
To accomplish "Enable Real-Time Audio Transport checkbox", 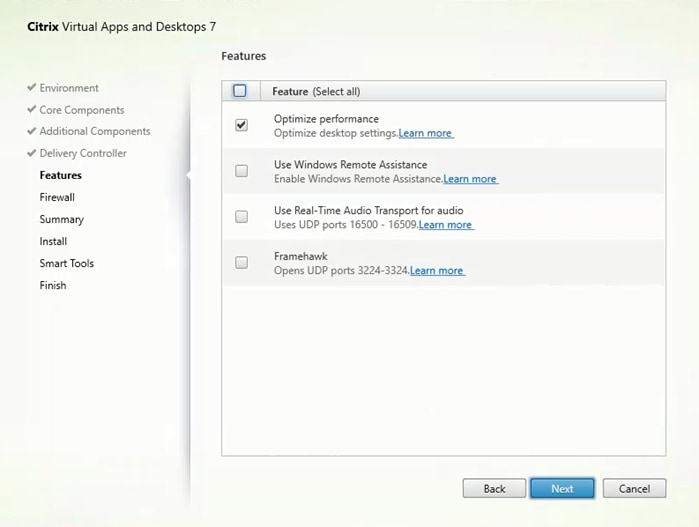I will click(241, 217).
